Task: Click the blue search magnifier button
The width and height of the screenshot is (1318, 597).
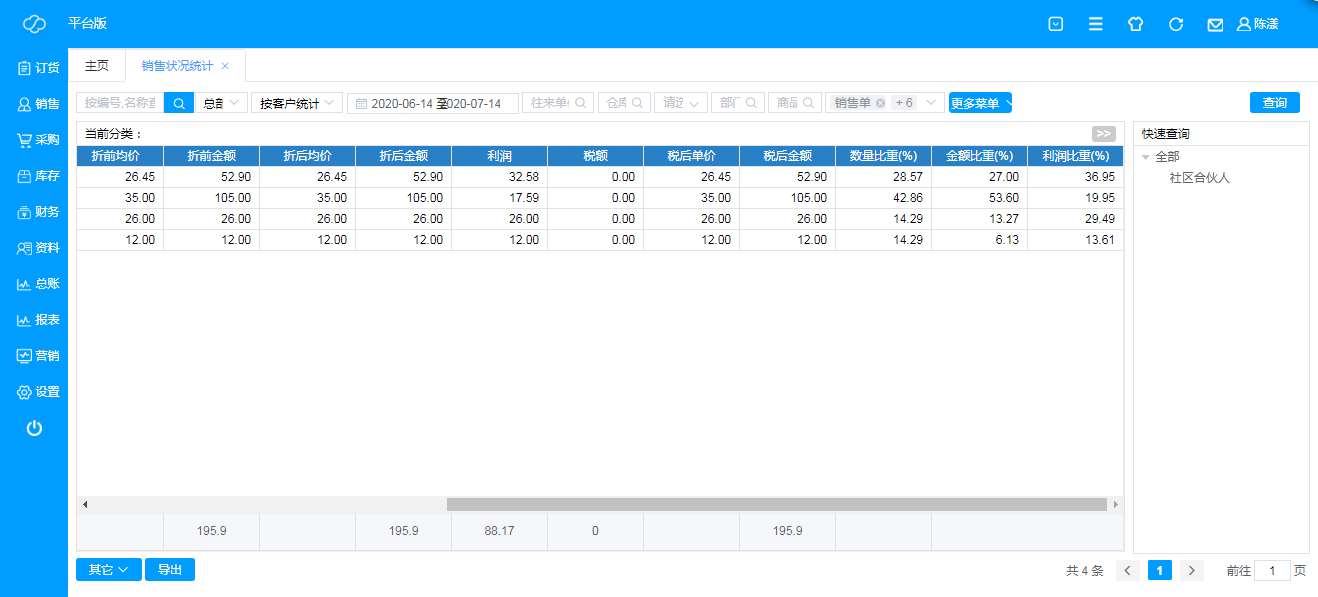Action: pyautogui.click(x=179, y=103)
